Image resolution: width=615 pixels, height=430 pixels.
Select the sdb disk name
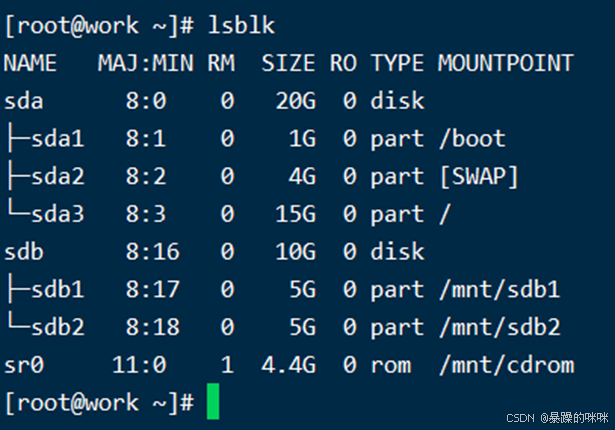click(x=24, y=252)
